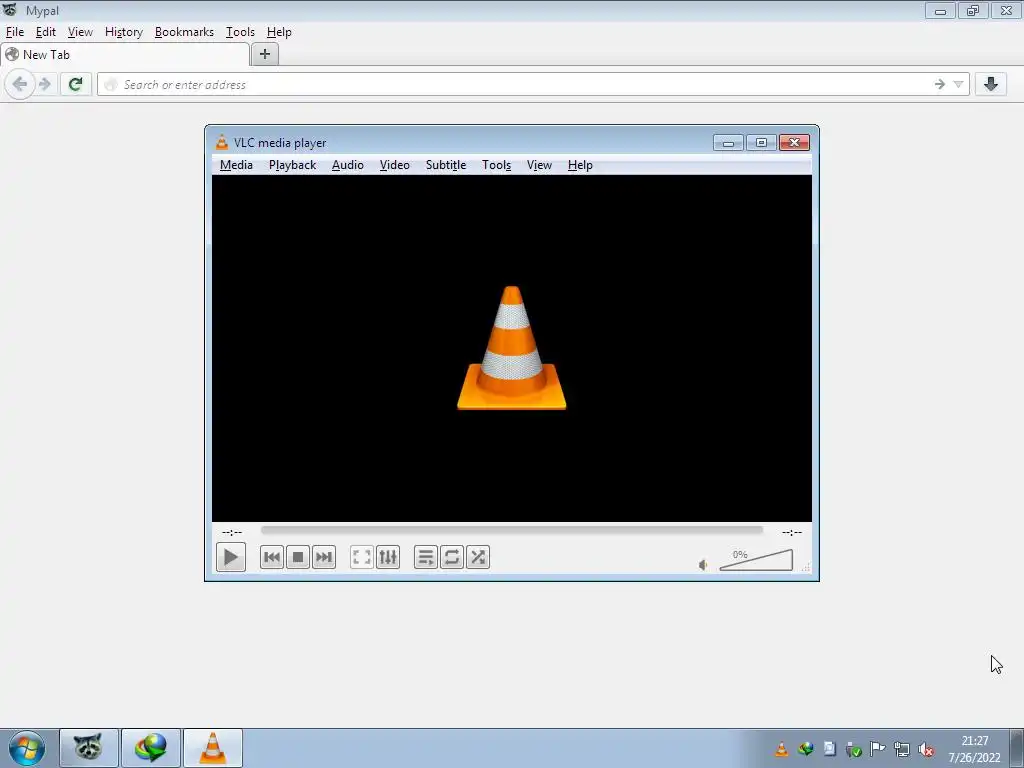Click Mypal forward arrow button

(45, 84)
